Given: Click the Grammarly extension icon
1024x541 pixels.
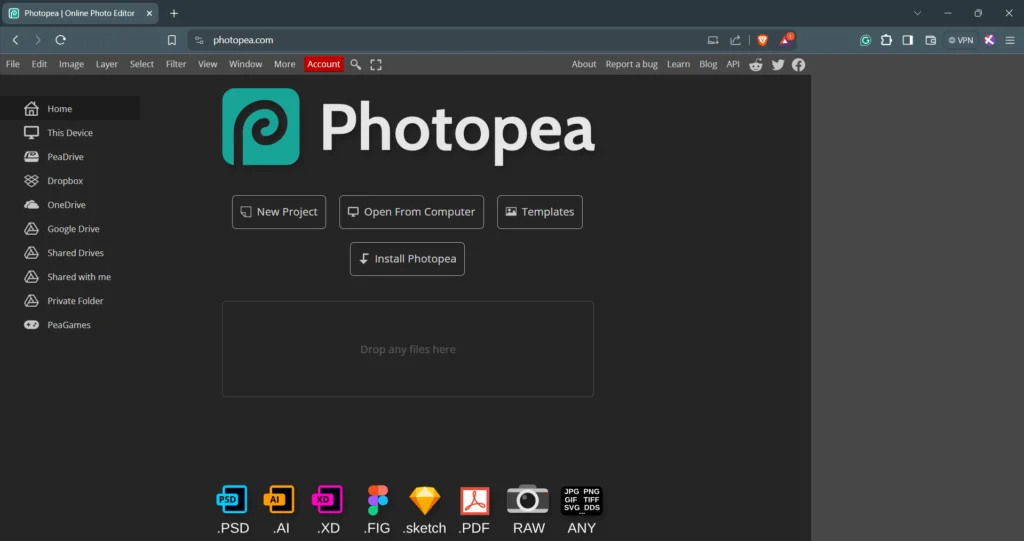Looking at the screenshot, I should [865, 40].
